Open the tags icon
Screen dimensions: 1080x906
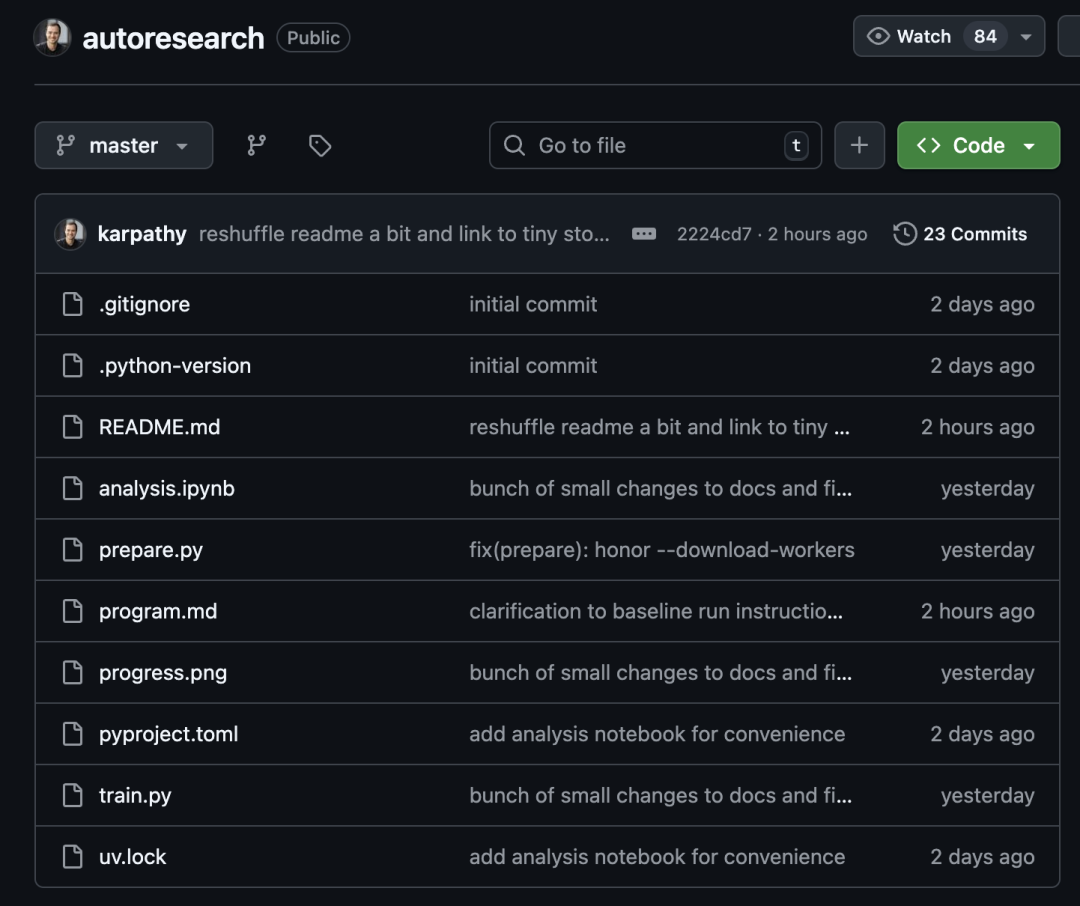(x=320, y=146)
